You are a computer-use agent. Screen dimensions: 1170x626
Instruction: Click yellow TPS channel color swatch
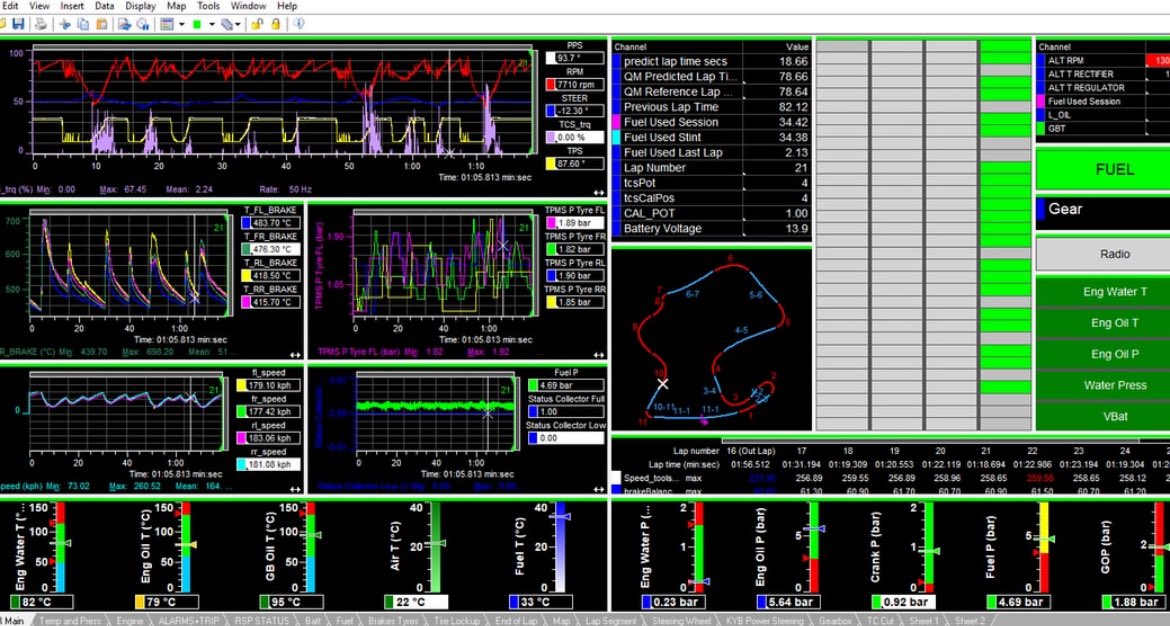[x=551, y=163]
